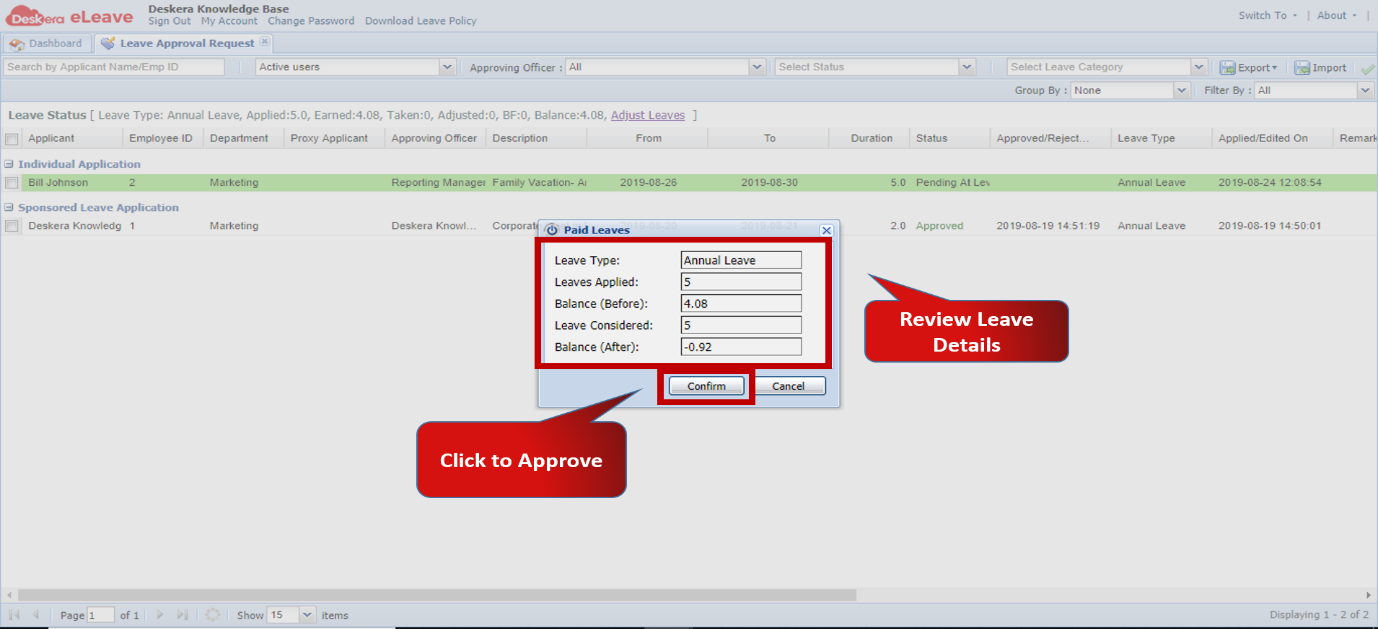Collapse the Individual Application group

[x=9, y=164]
